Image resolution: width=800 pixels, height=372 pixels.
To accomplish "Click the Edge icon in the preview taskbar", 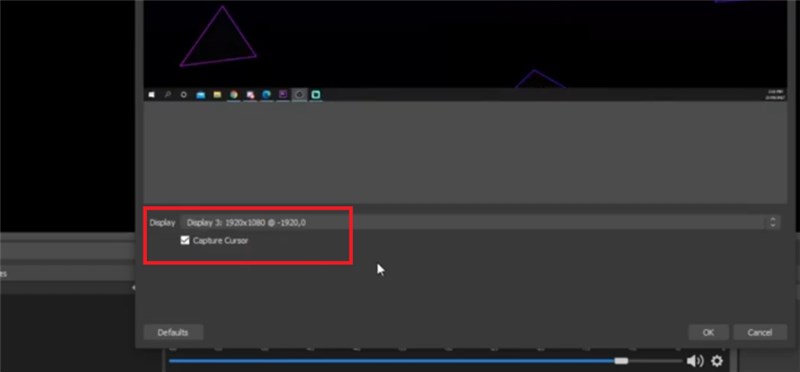I will (266, 94).
